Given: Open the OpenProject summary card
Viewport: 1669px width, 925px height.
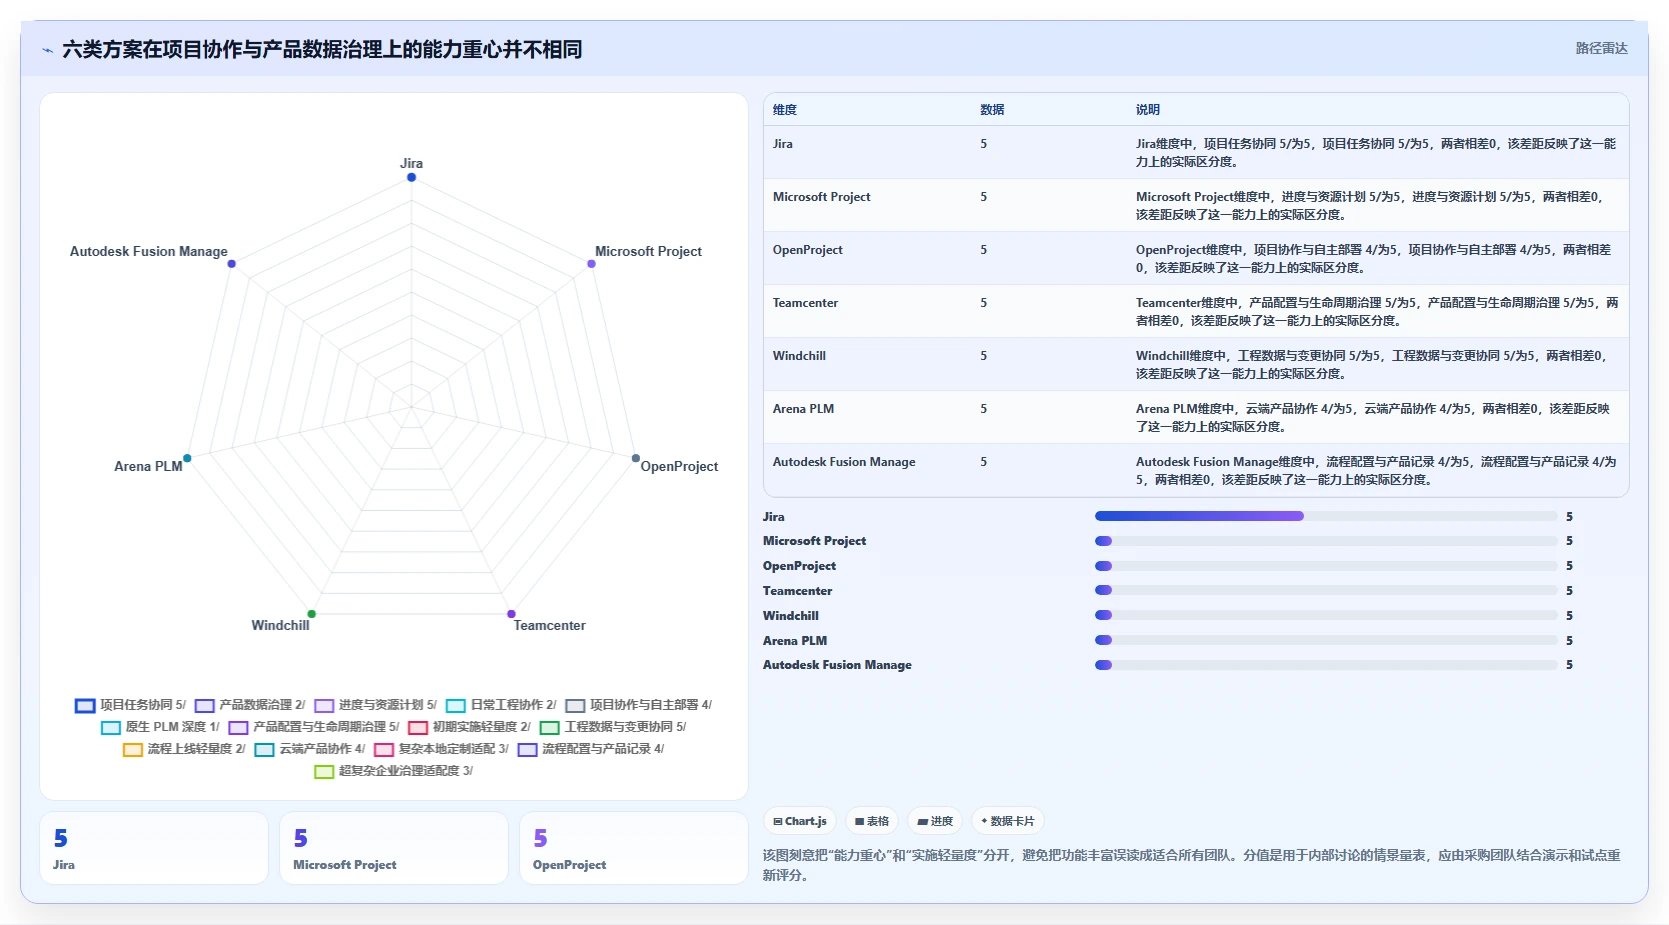Looking at the screenshot, I should 634,848.
